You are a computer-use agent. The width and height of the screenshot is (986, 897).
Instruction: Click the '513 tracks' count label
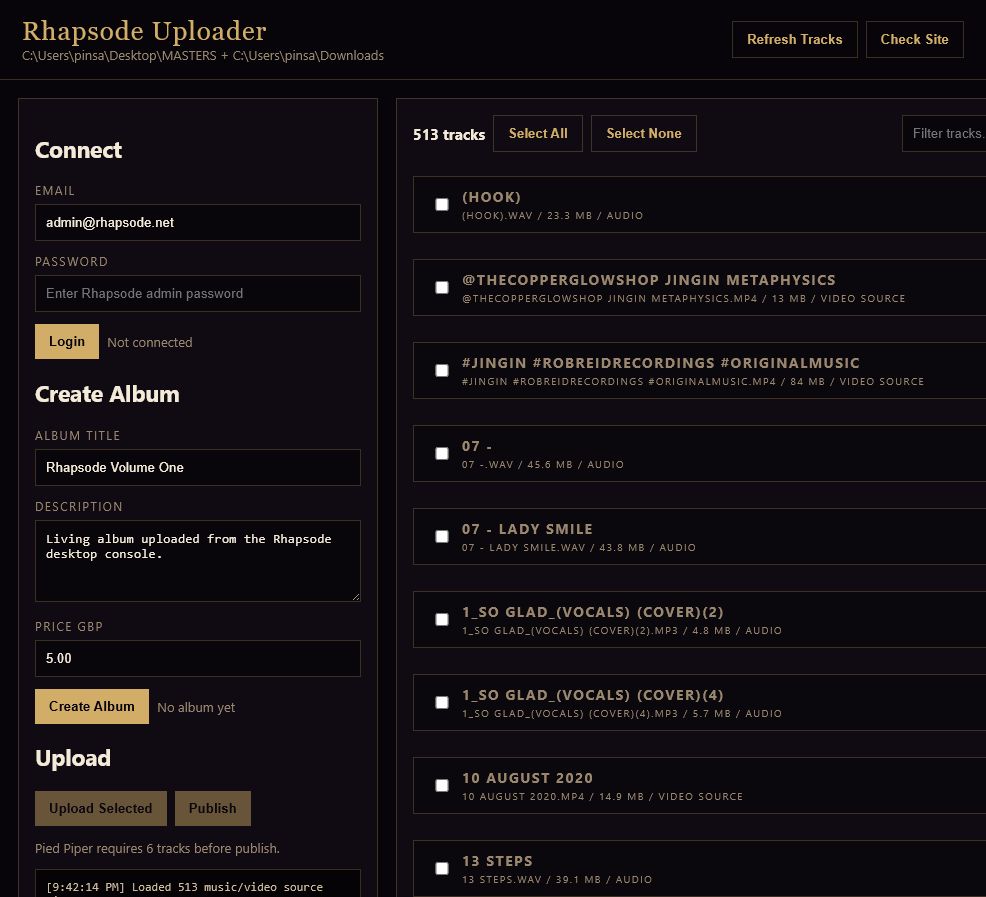click(x=449, y=135)
